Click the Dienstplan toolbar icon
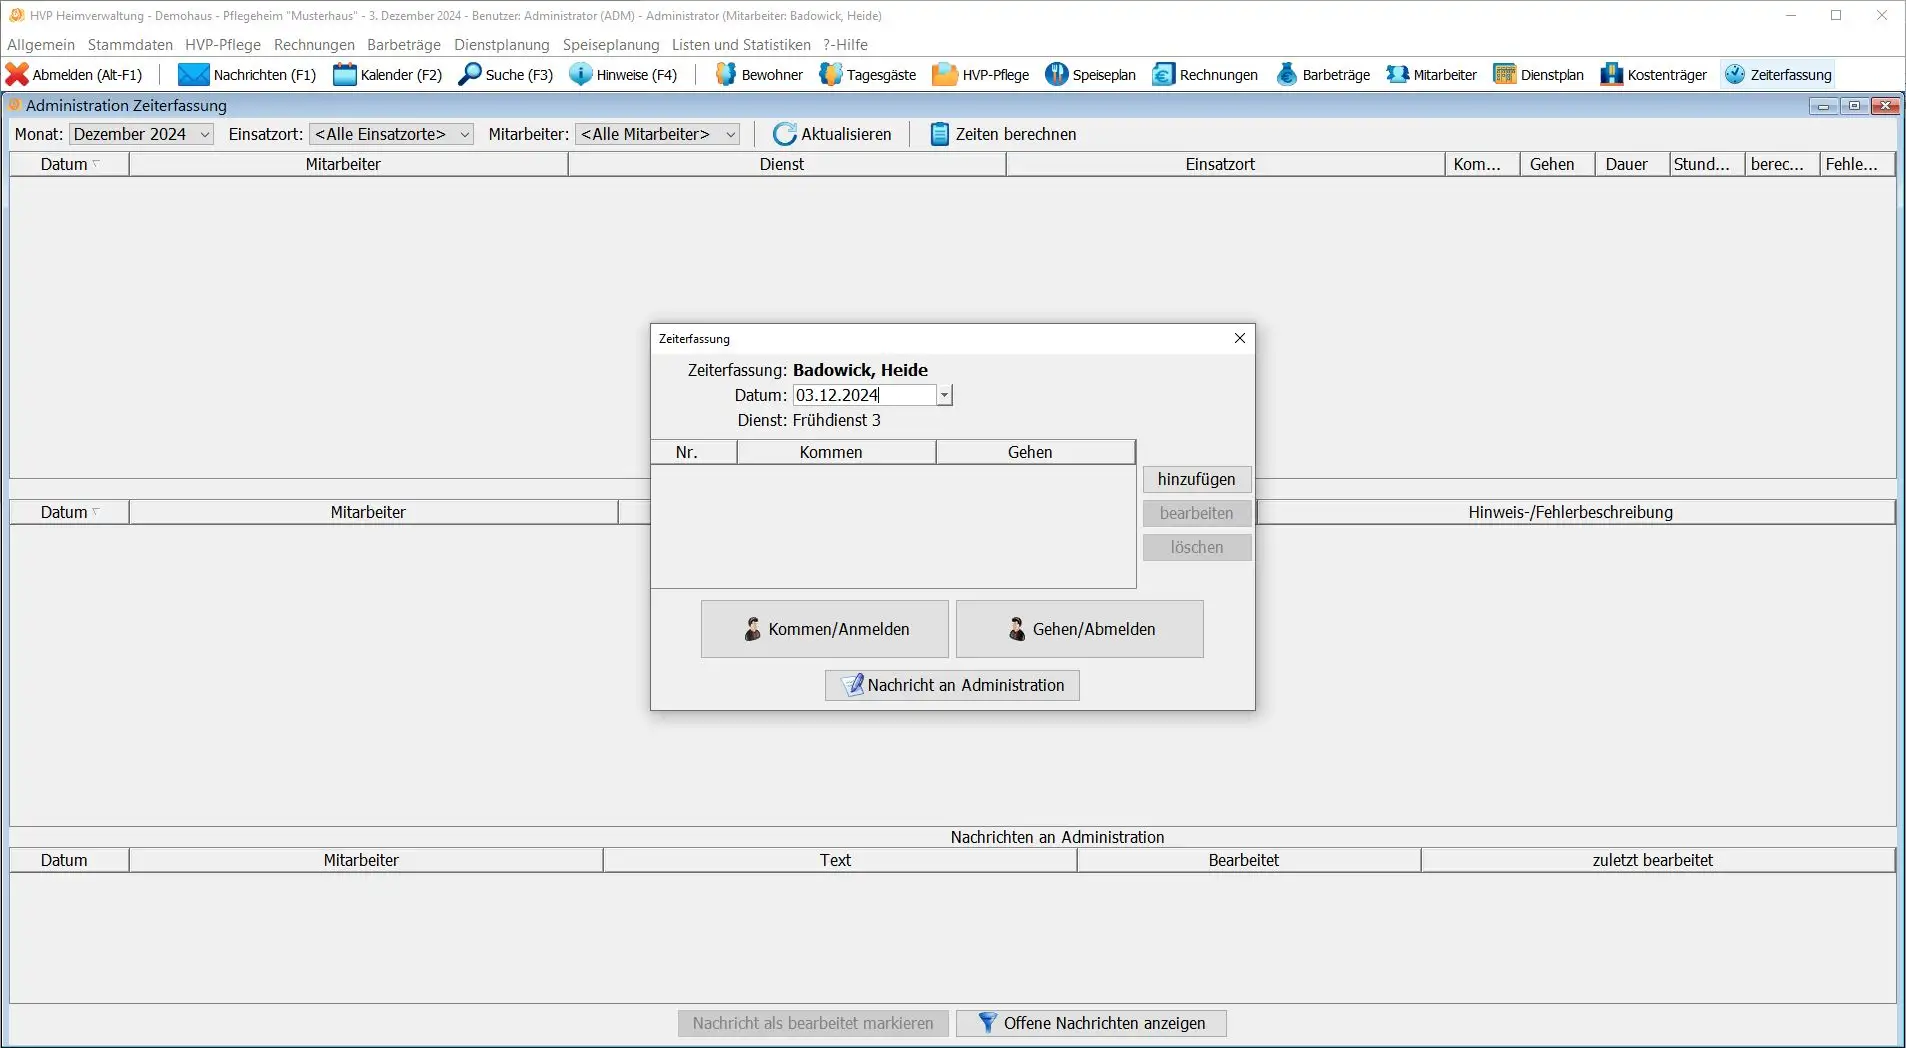The image size is (1906, 1048). [1504, 75]
